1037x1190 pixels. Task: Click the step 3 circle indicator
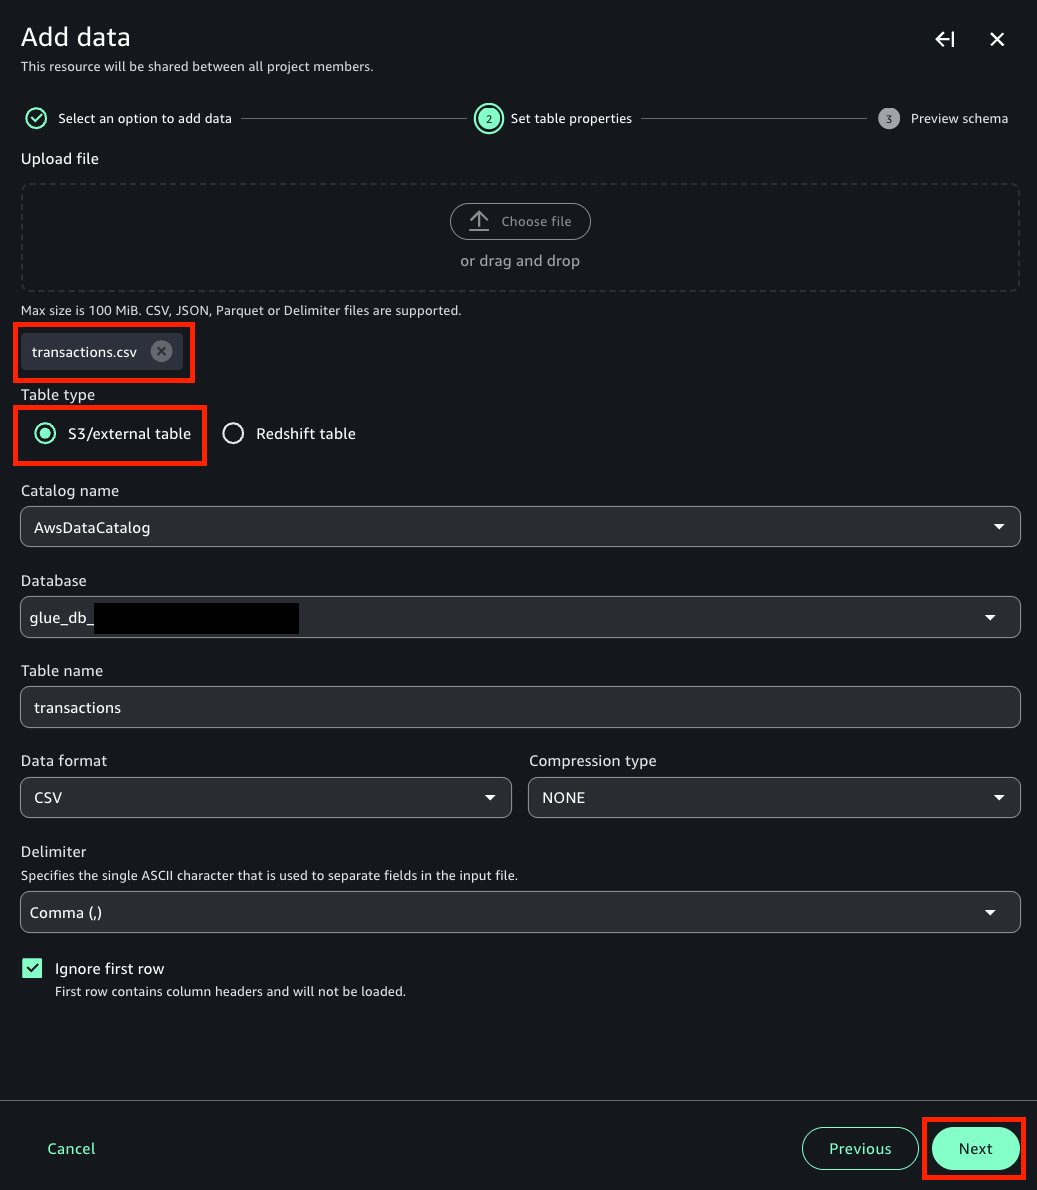pyautogui.click(x=889, y=118)
